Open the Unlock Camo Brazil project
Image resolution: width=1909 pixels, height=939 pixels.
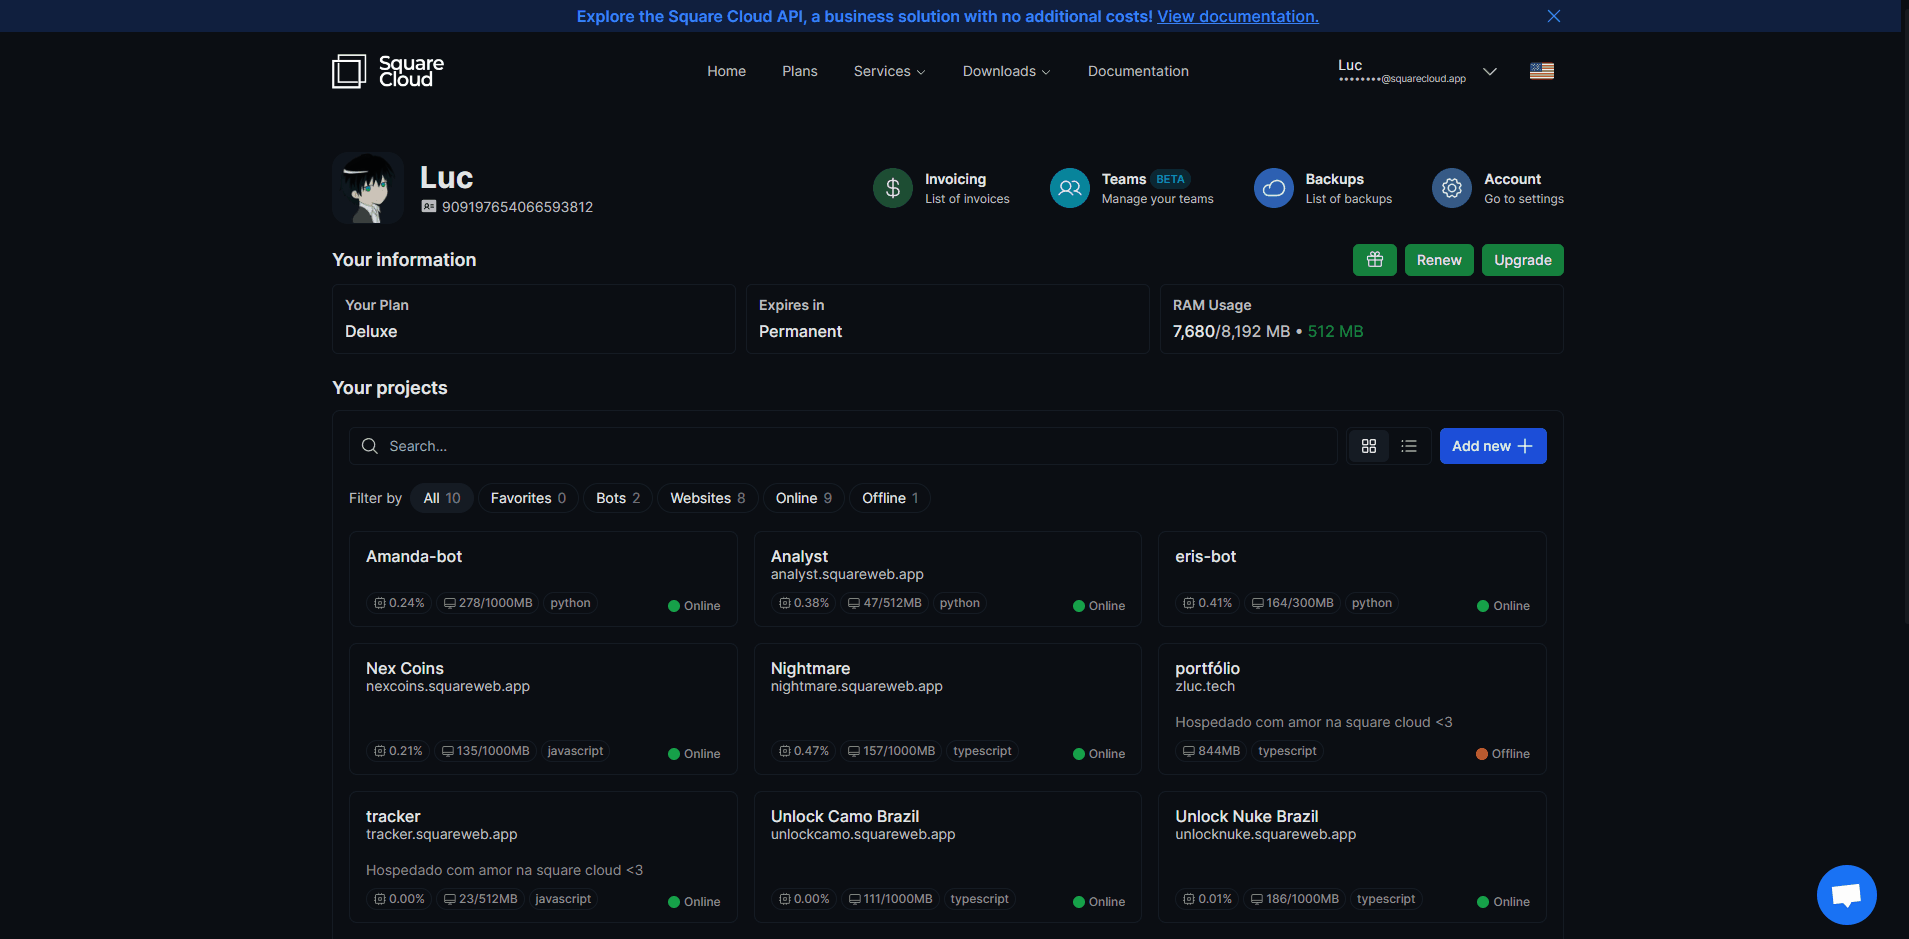[948, 857]
